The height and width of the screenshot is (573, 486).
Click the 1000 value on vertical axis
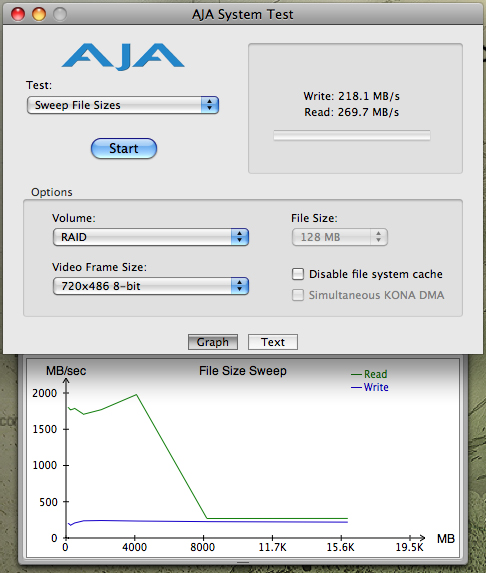tap(45, 465)
